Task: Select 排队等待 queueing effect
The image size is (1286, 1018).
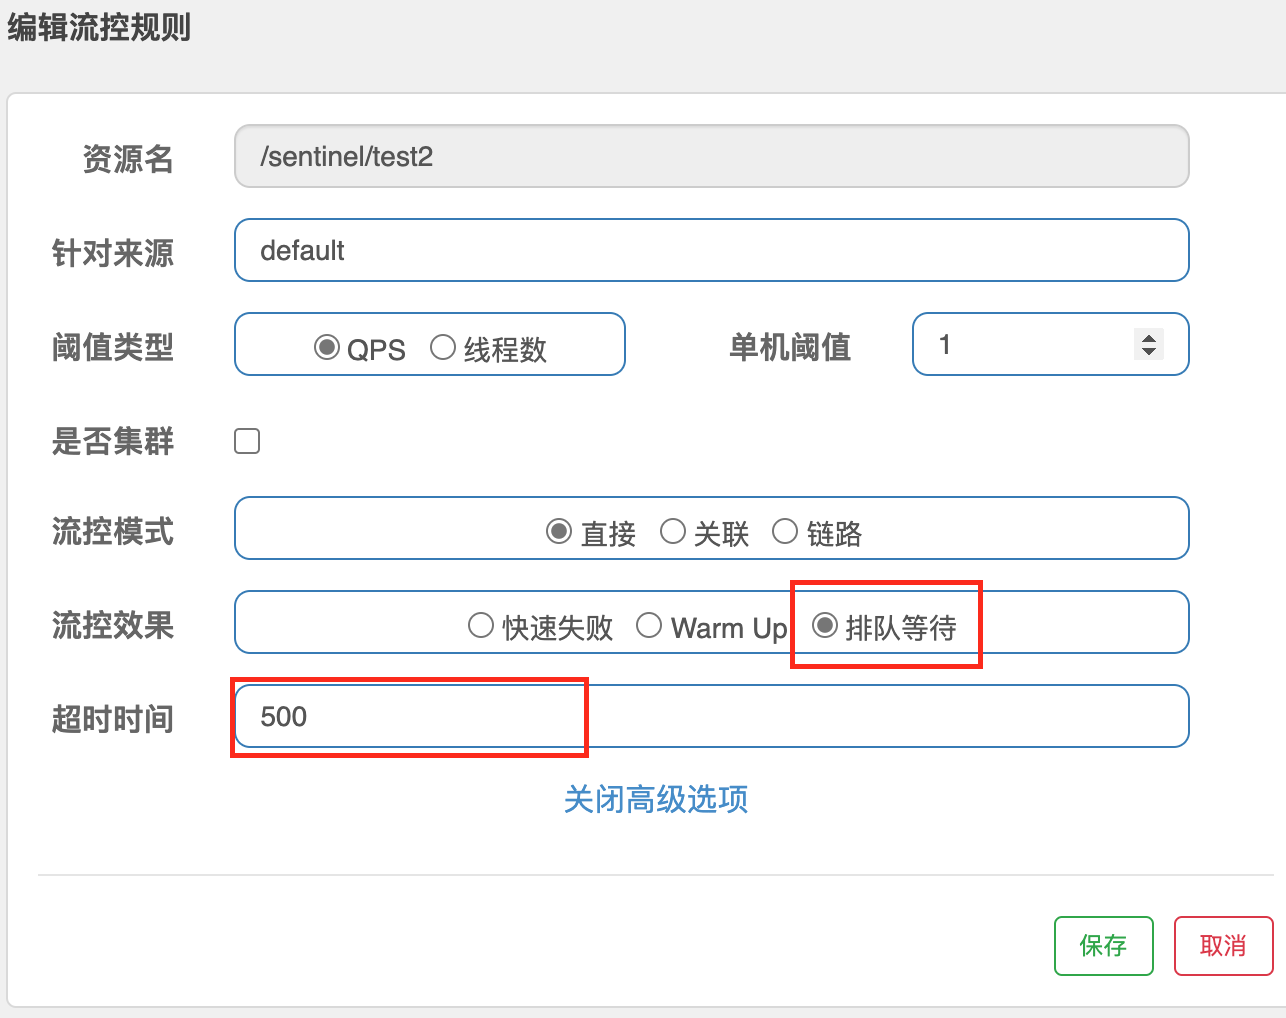Action: click(x=824, y=625)
